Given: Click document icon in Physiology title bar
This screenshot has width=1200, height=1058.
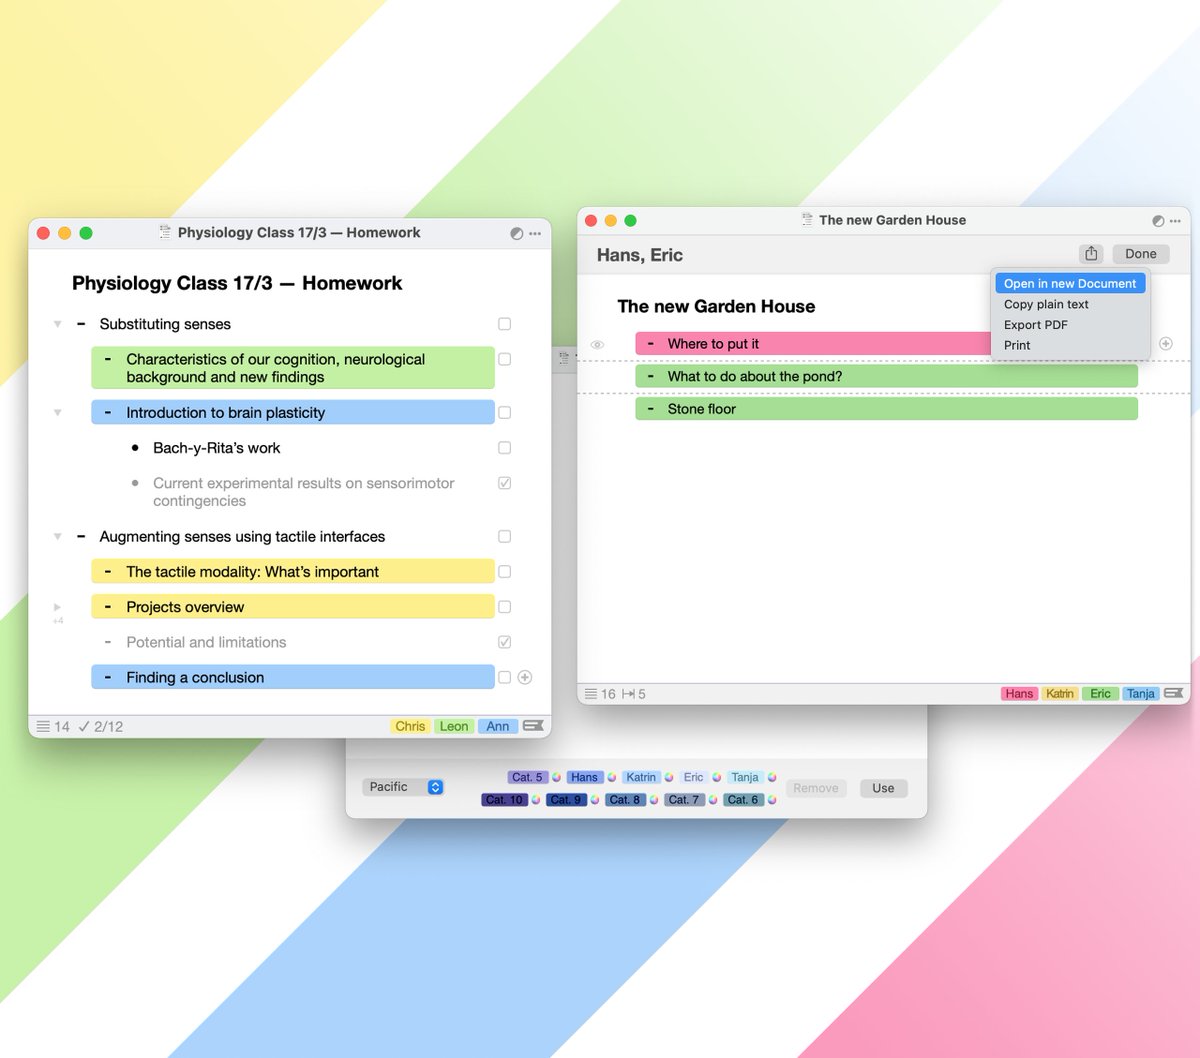Looking at the screenshot, I should (x=165, y=232).
